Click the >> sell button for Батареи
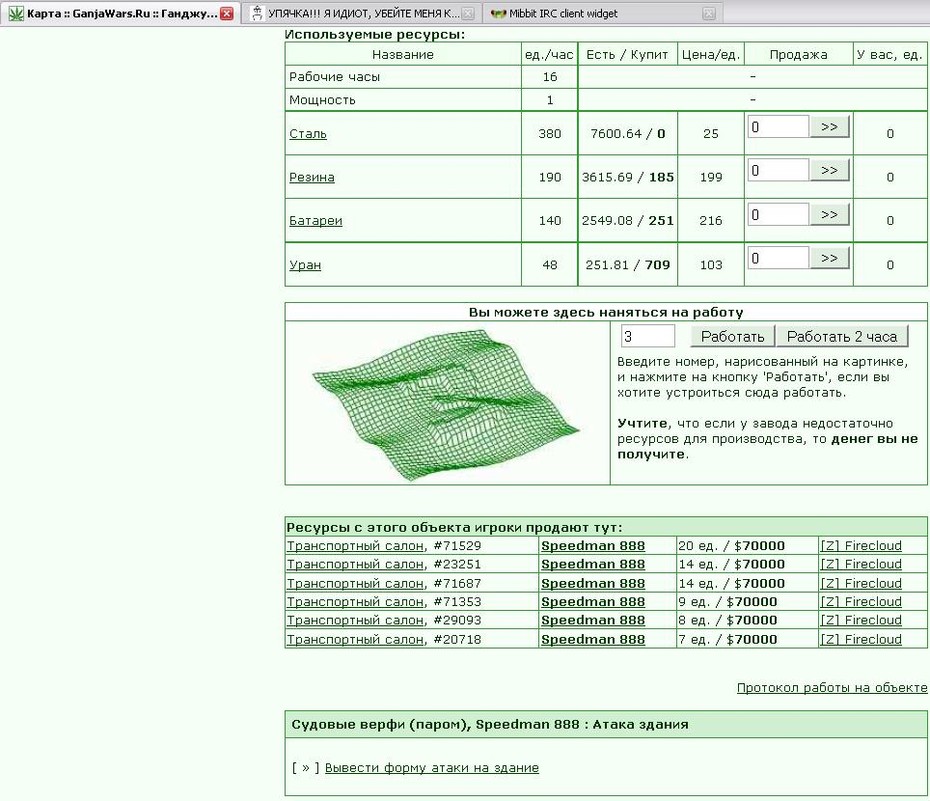This screenshot has width=930, height=801. pyautogui.click(x=829, y=214)
